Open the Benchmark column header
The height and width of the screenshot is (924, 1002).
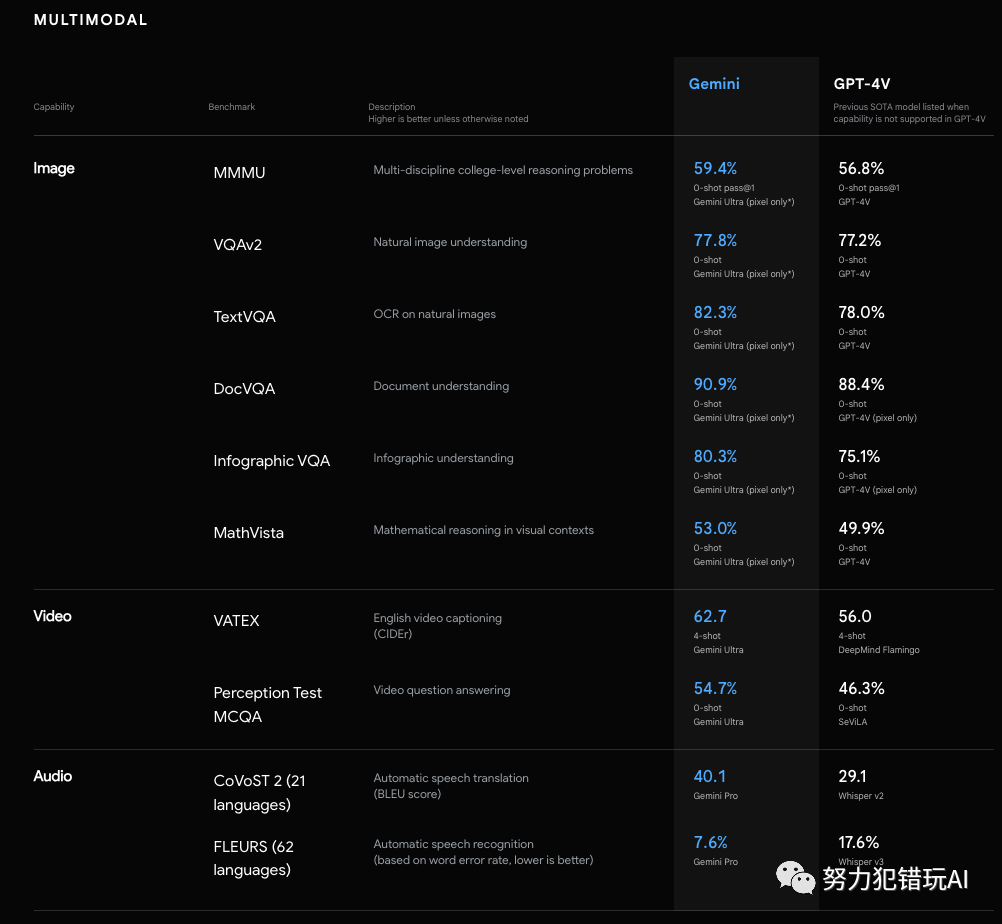231,107
